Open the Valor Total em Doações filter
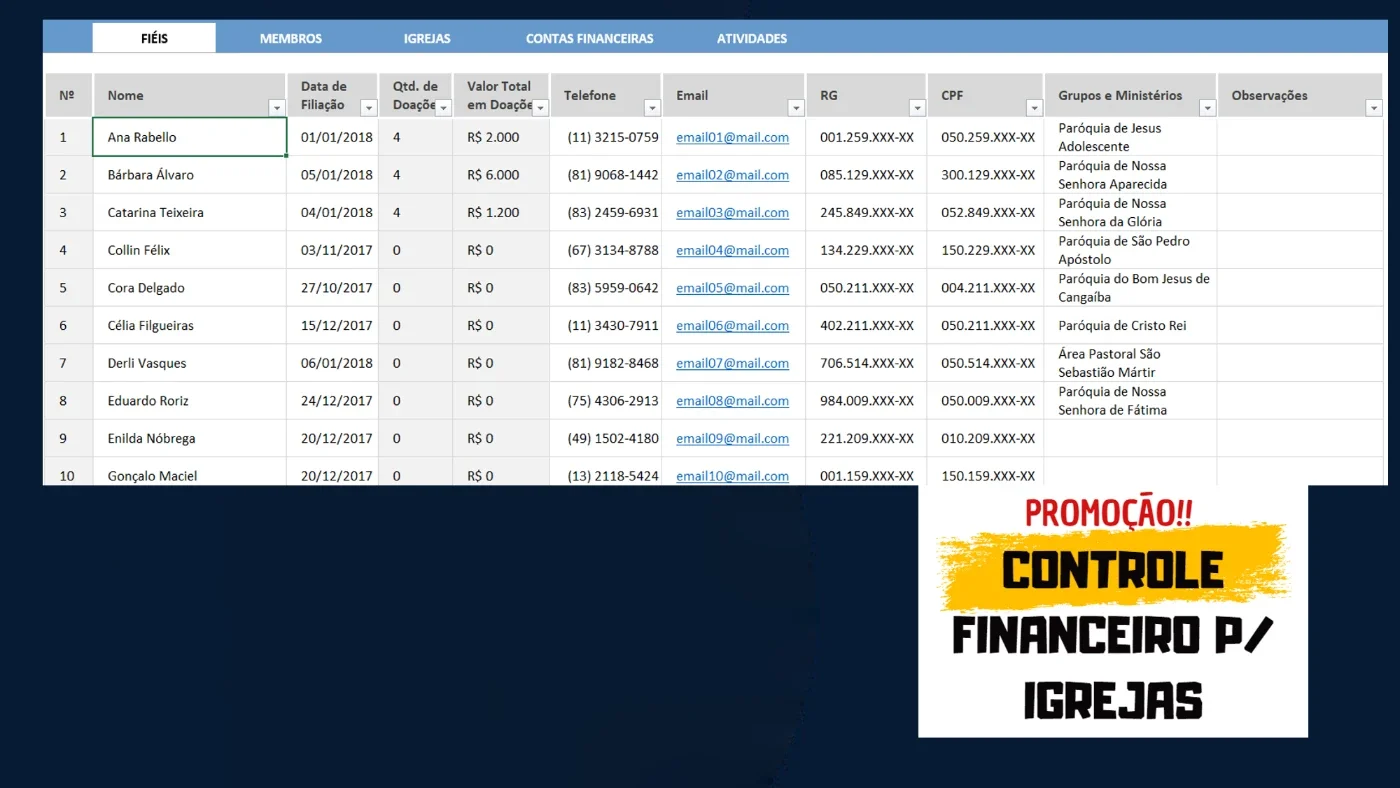The image size is (1400, 788). (540, 108)
